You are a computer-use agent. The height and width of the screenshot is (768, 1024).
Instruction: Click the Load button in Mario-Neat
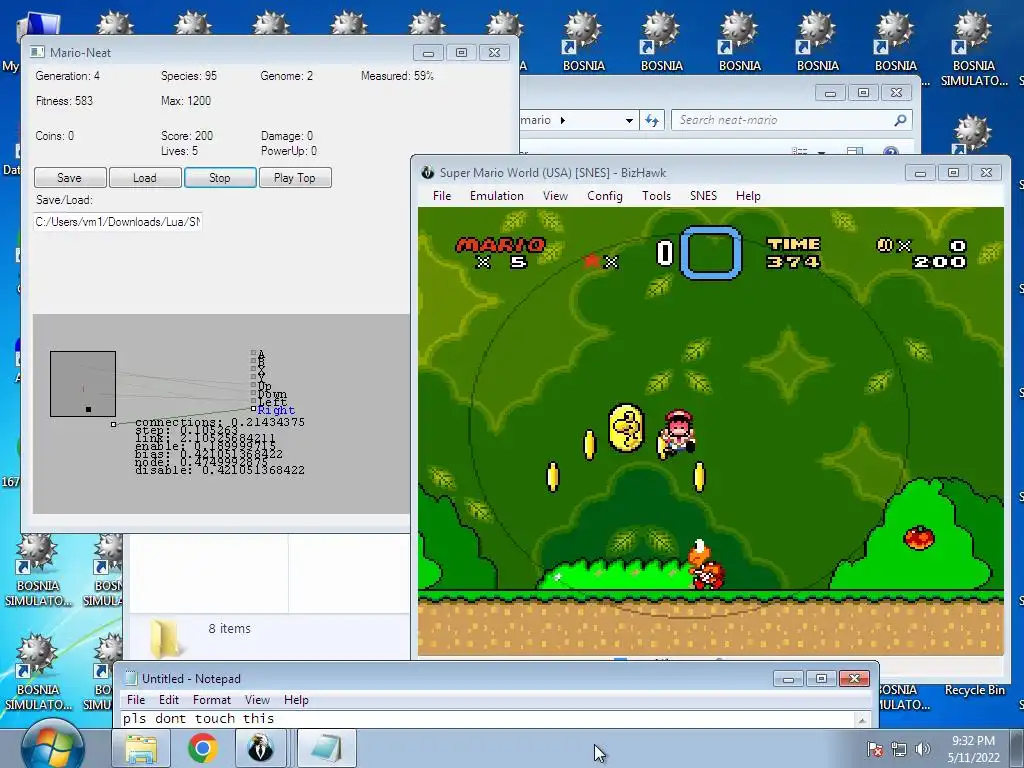click(x=145, y=178)
